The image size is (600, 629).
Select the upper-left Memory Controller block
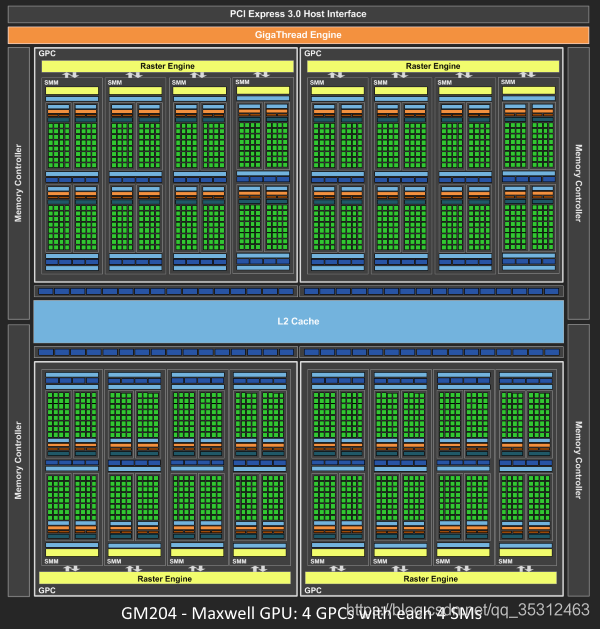(x=18, y=183)
